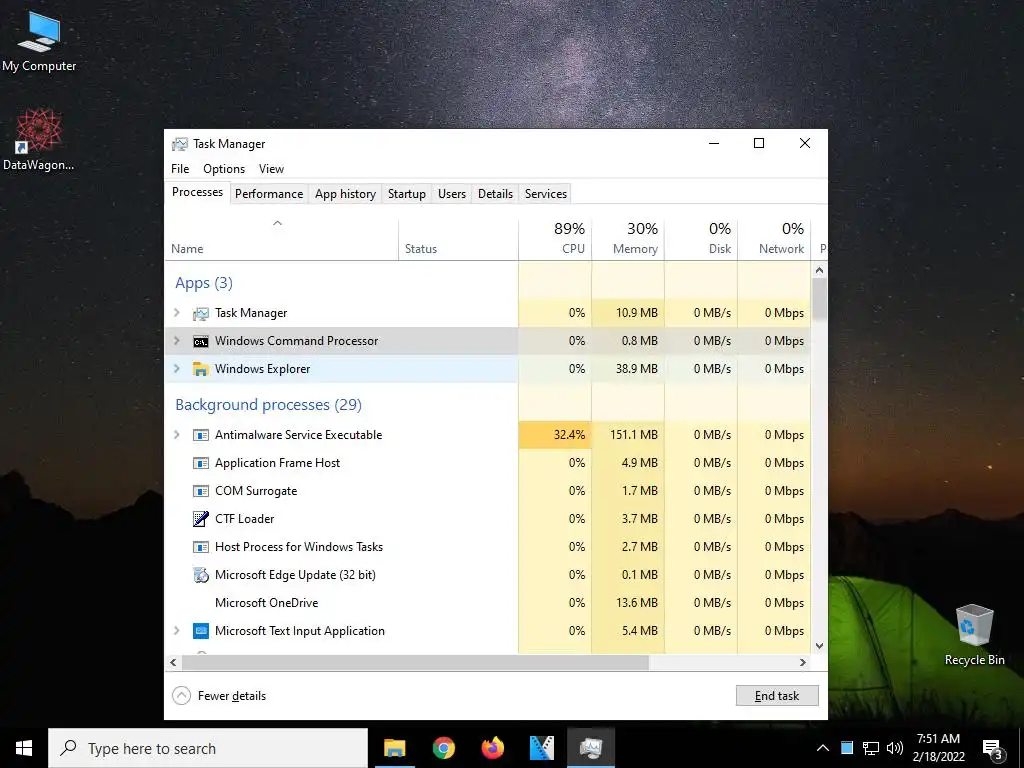1024x768 pixels.
Task: Click the Antimalware Service Executable icon
Action: click(200, 435)
